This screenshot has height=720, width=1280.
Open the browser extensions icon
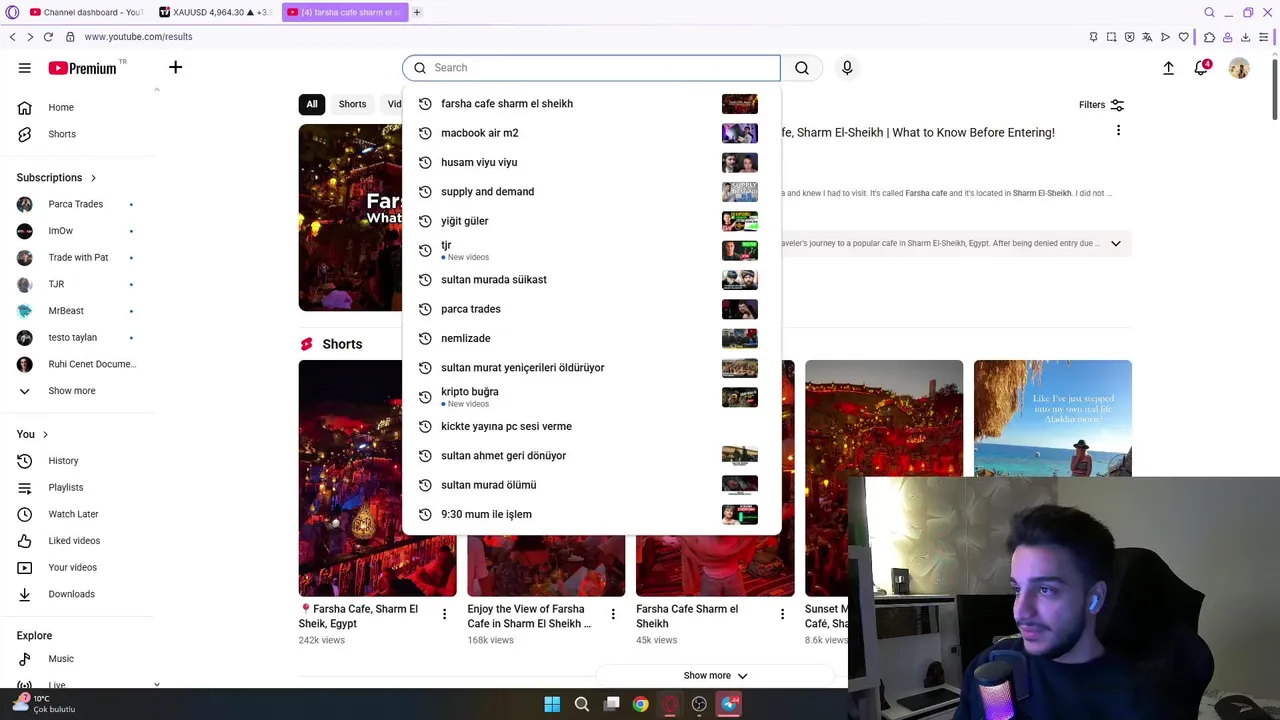(x=1209, y=37)
